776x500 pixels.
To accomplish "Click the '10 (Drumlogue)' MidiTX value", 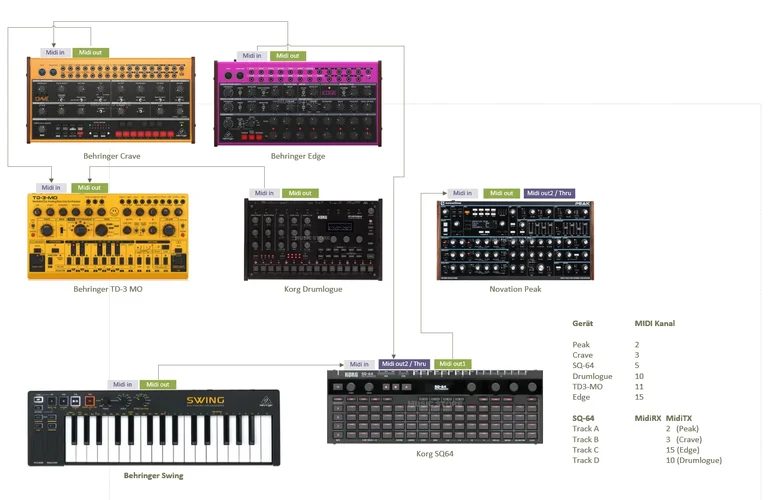I will point(694,460).
